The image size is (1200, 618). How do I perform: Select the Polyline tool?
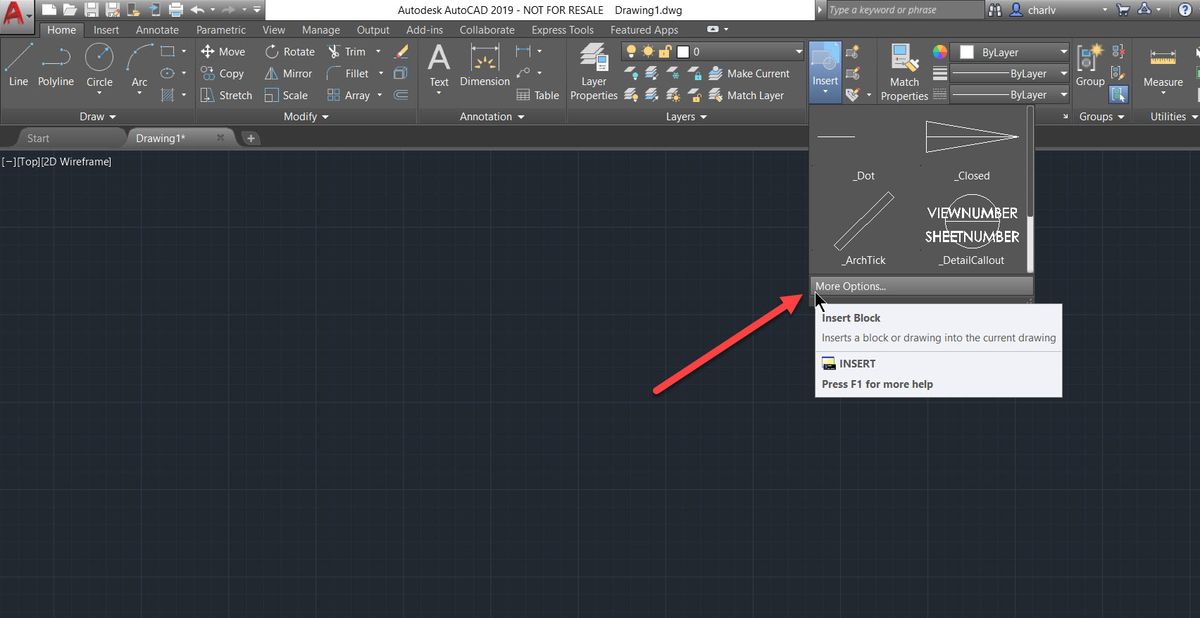[56, 66]
